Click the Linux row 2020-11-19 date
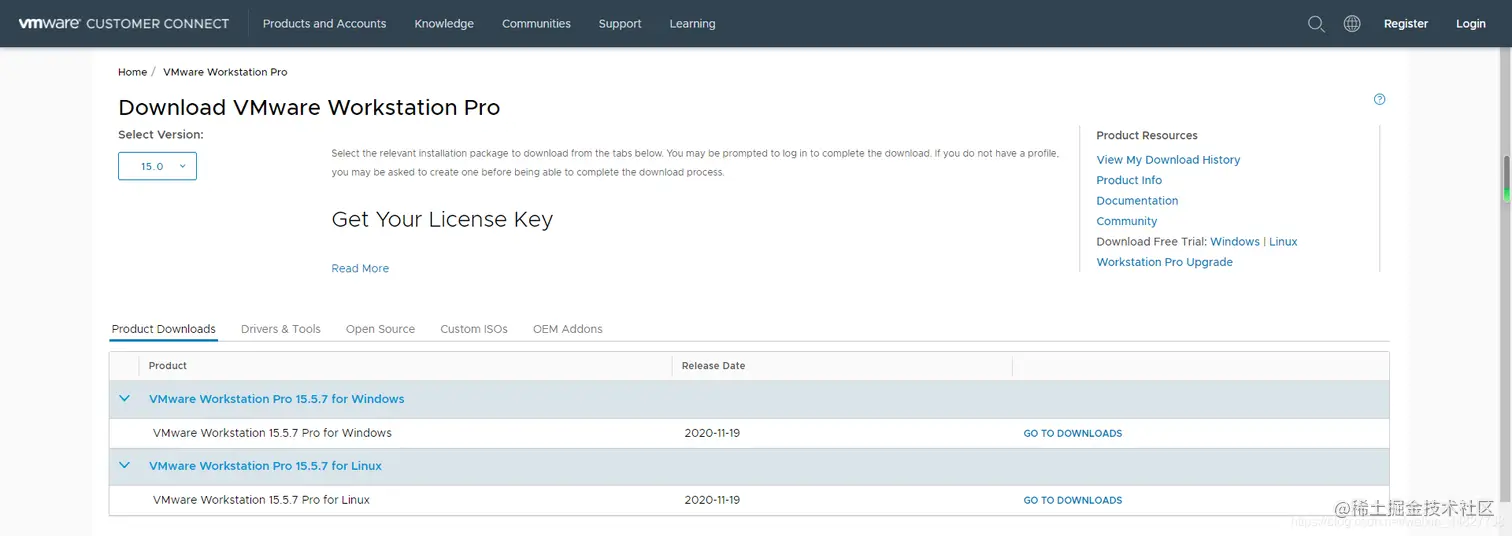The width and height of the screenshot is (1512, 536). 712,500
